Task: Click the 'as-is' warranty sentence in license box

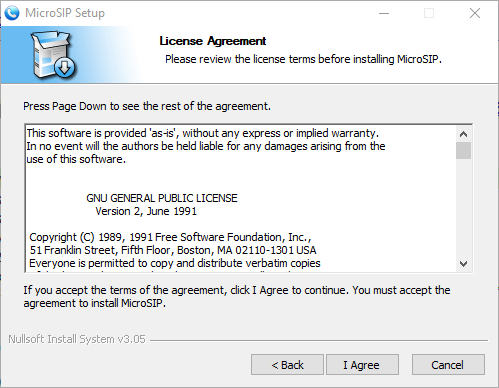Action: click(203, 133)
